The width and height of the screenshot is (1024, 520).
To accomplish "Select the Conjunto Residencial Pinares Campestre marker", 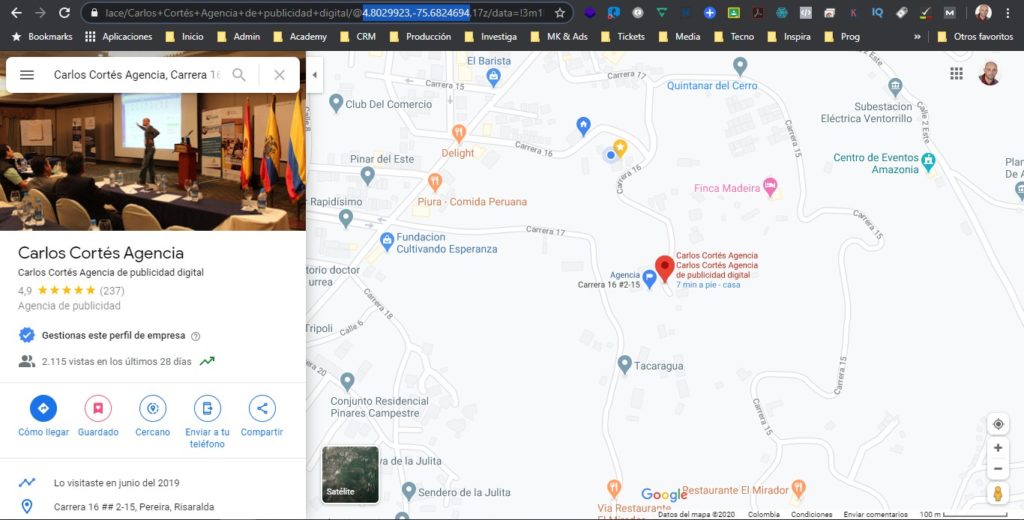I will point(347,382).
